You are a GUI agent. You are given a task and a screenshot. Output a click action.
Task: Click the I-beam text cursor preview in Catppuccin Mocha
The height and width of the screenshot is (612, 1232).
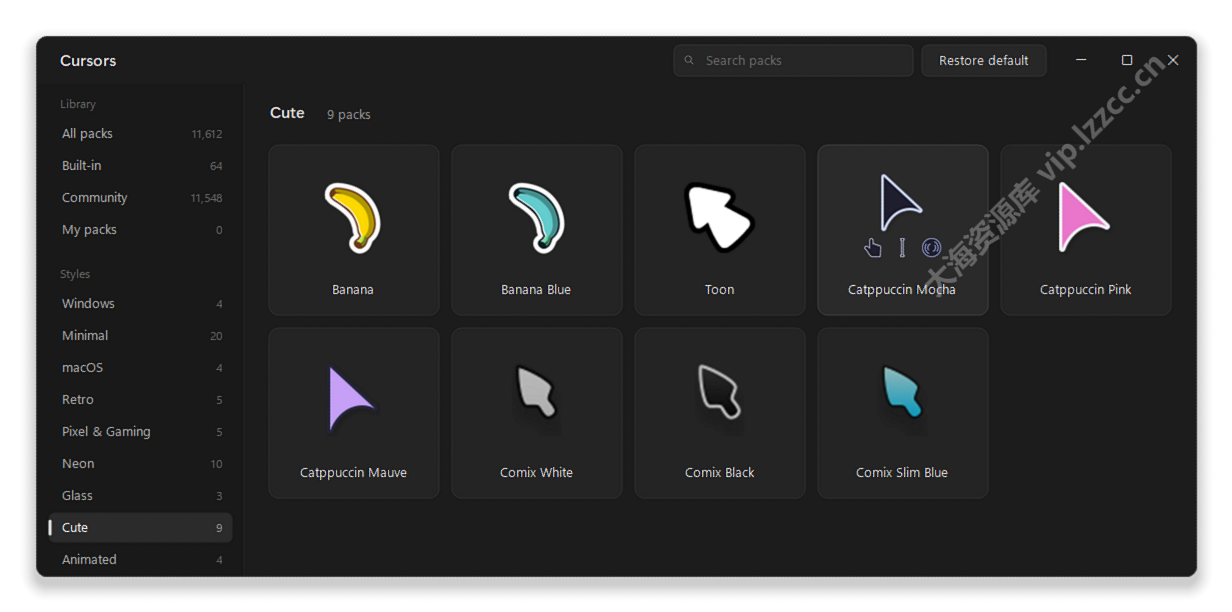(902, 248)
